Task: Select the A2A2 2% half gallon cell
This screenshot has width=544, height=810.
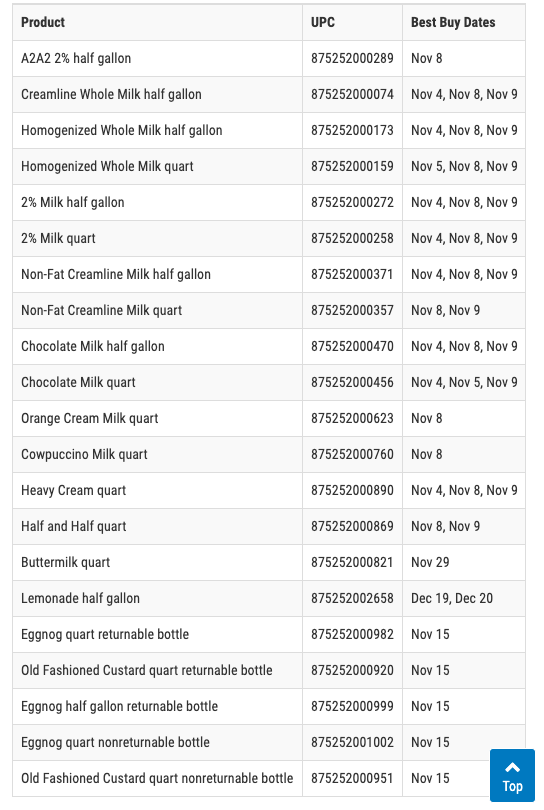Action: click(158, 58)
